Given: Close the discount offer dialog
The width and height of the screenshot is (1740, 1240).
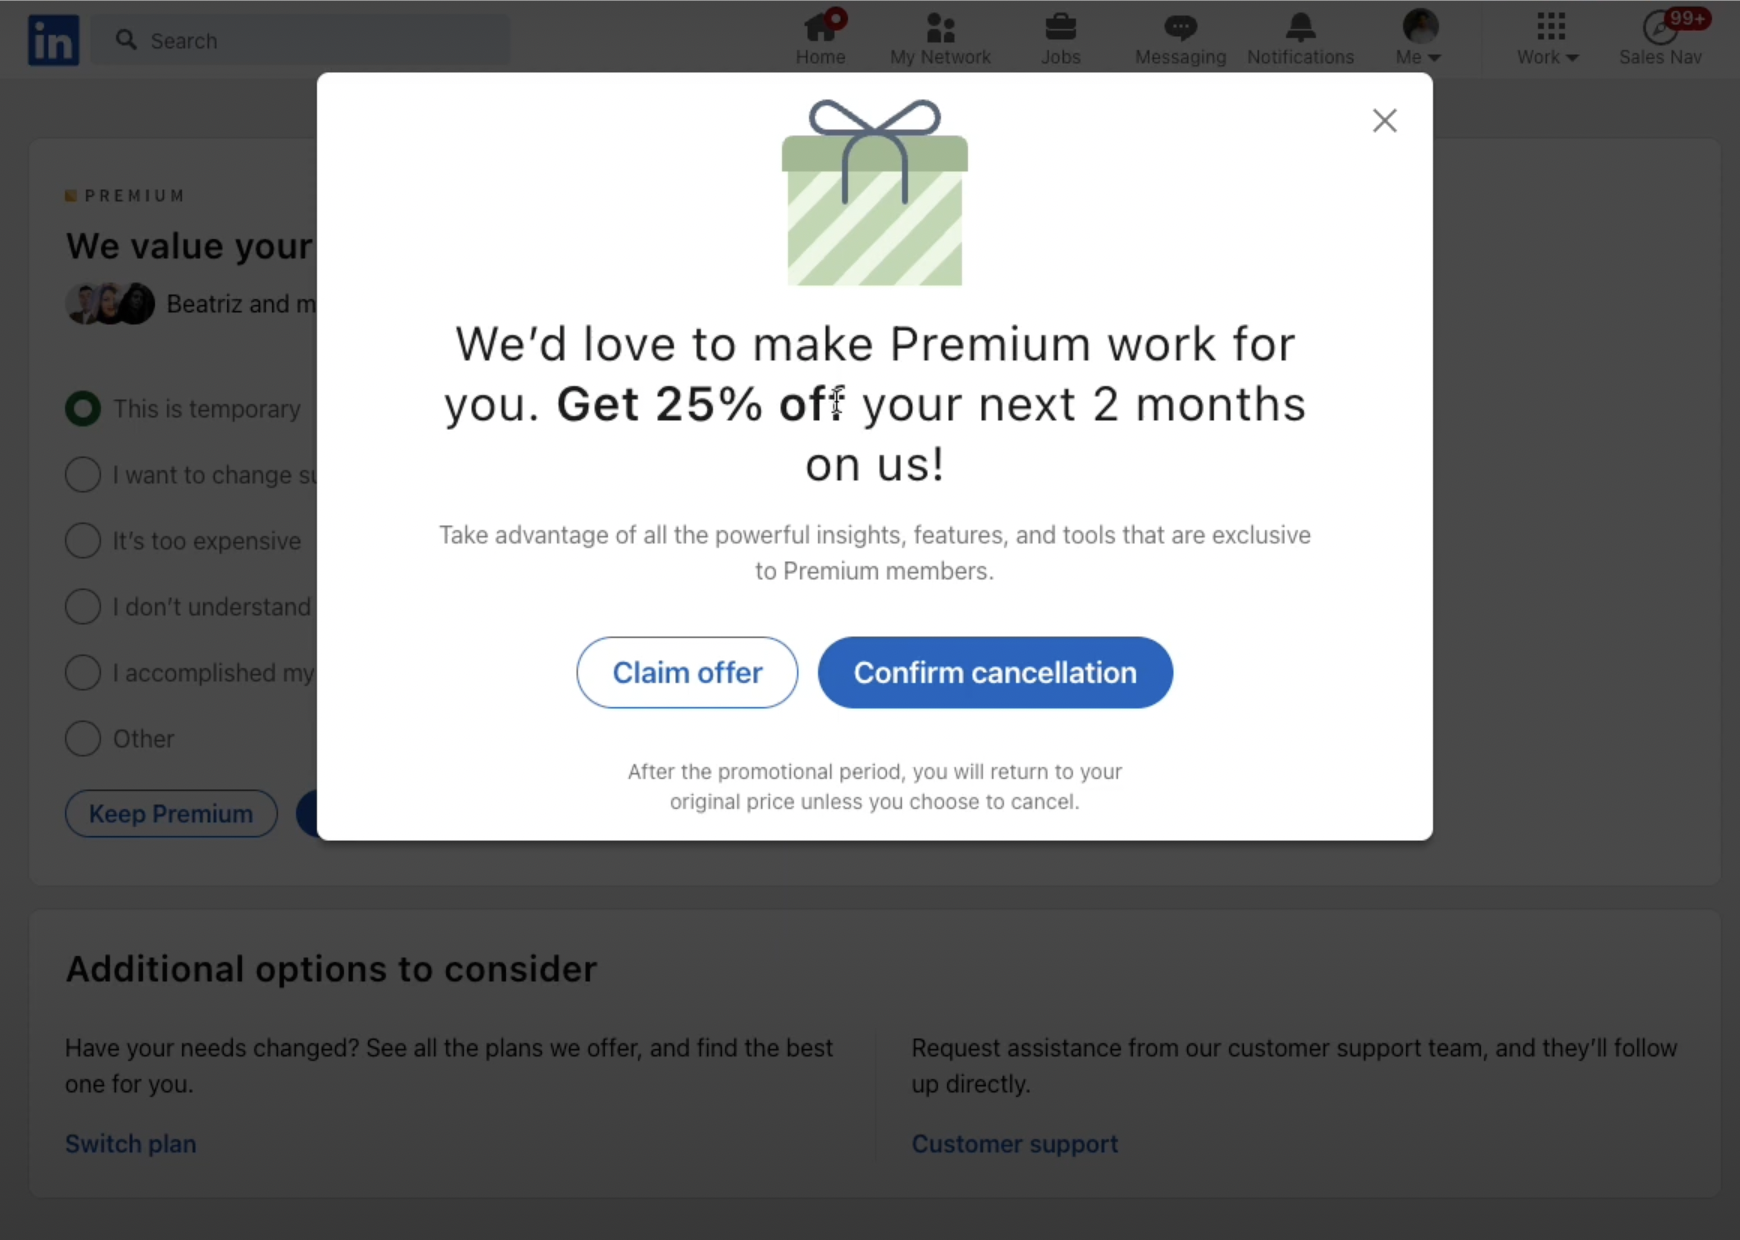Looking at the screenshot, I should pyautogui.click(x=1385, y=121).
